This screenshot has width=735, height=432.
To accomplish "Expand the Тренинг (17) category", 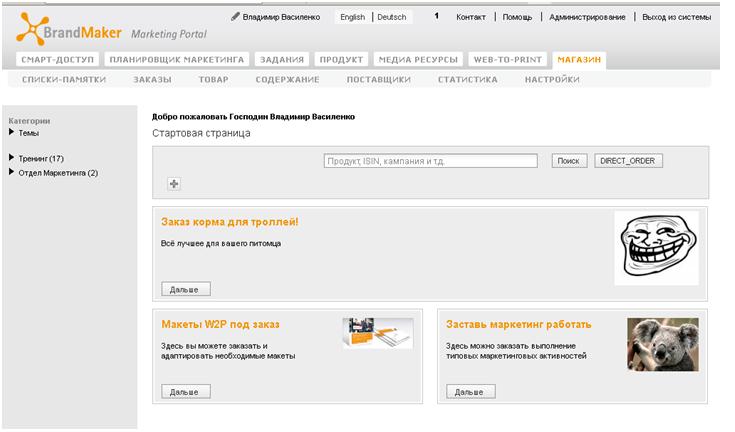I will [11, 157].
